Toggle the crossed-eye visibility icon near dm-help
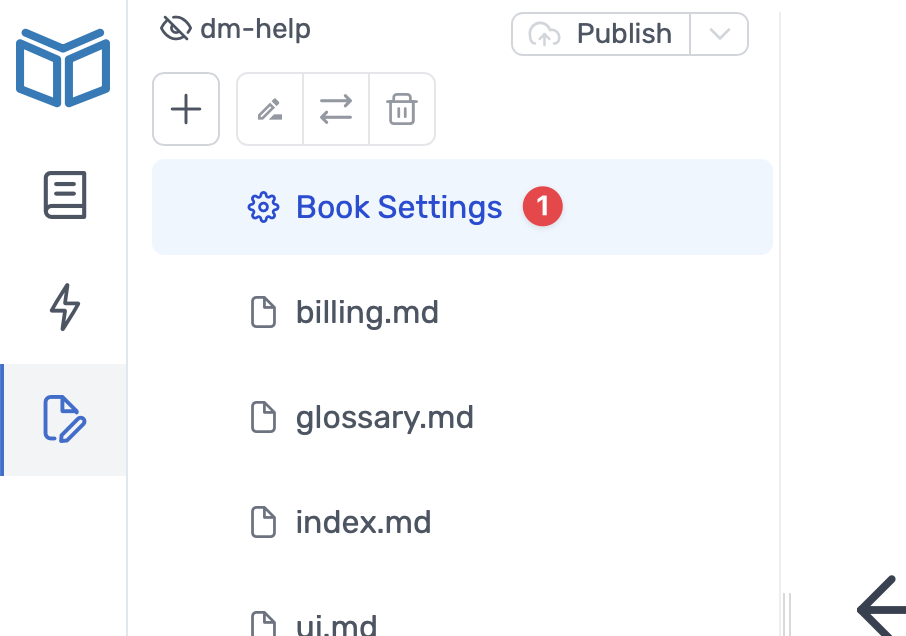906x636 pixels. [176, 28]
